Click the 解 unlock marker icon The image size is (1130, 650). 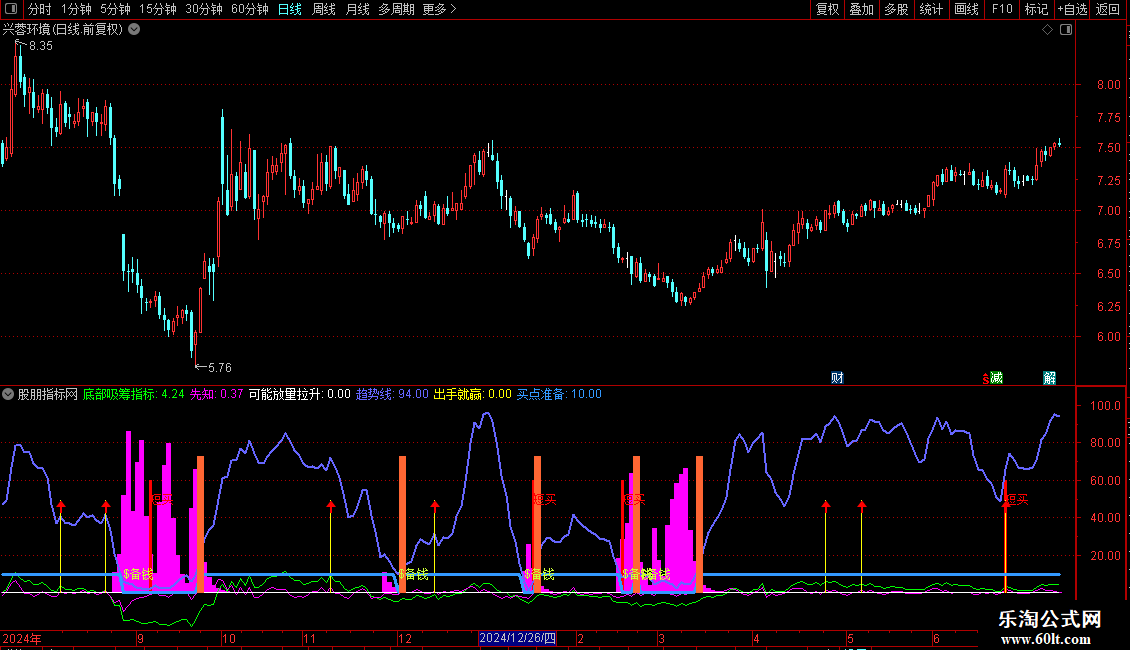coord(1049,378)
